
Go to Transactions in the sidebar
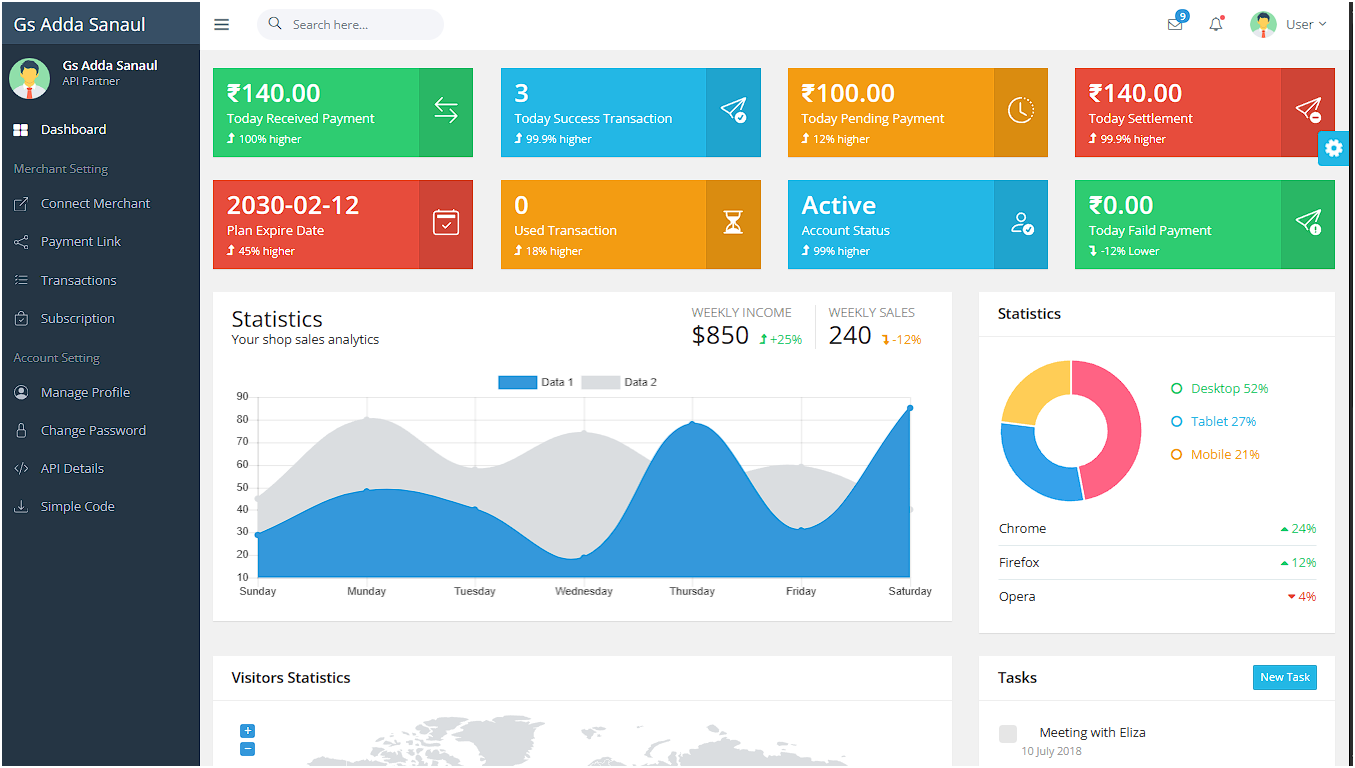(78, 281)
